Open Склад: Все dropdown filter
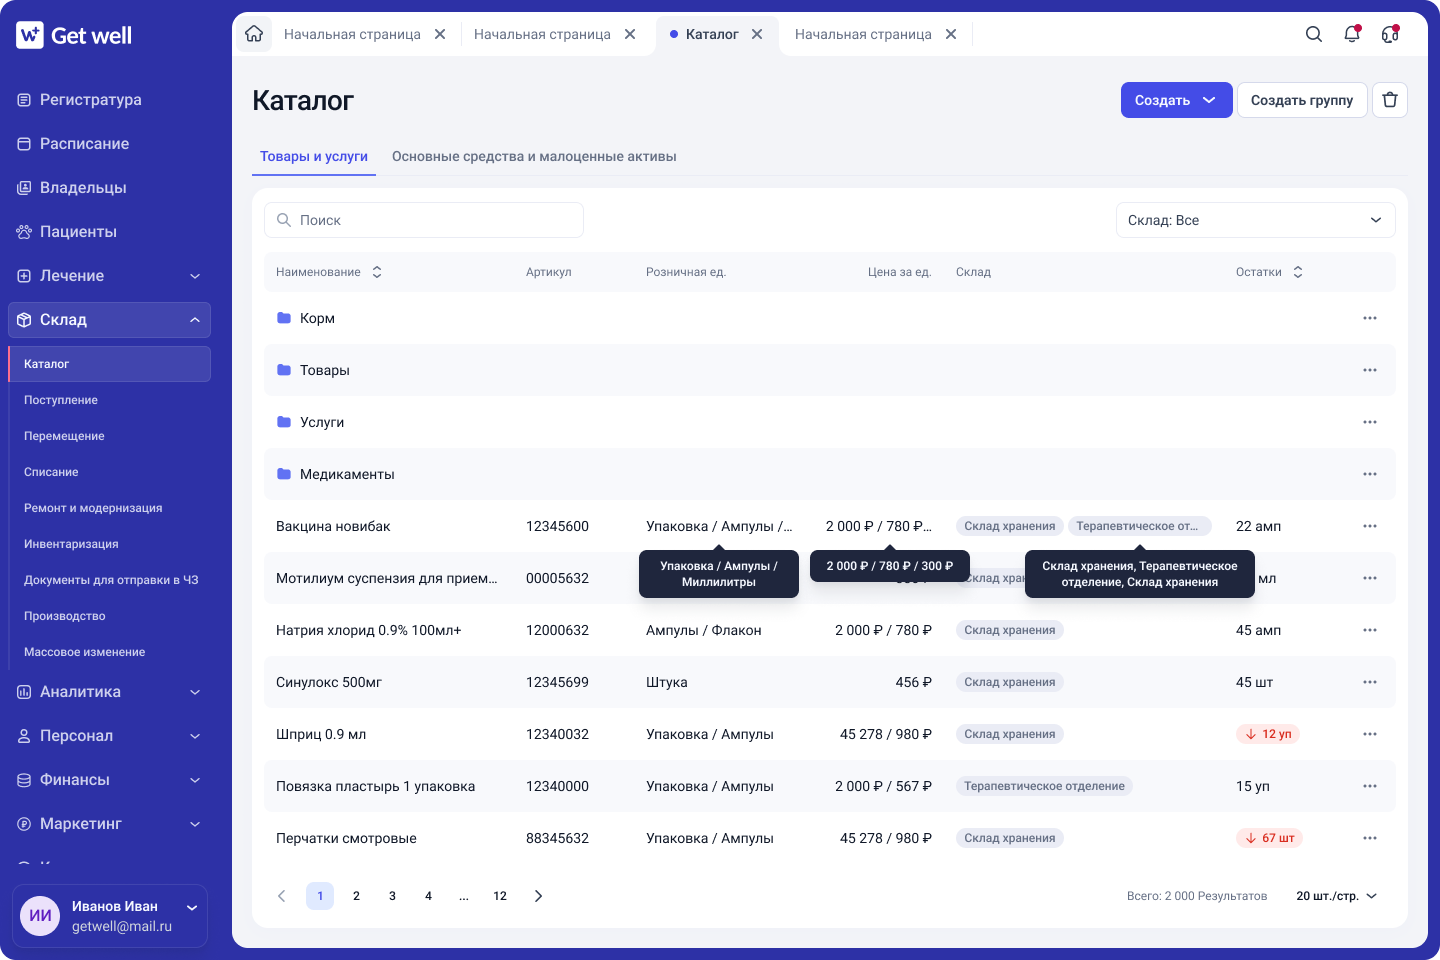This screenshot has height=960, width=1440. coord(1255,220)
